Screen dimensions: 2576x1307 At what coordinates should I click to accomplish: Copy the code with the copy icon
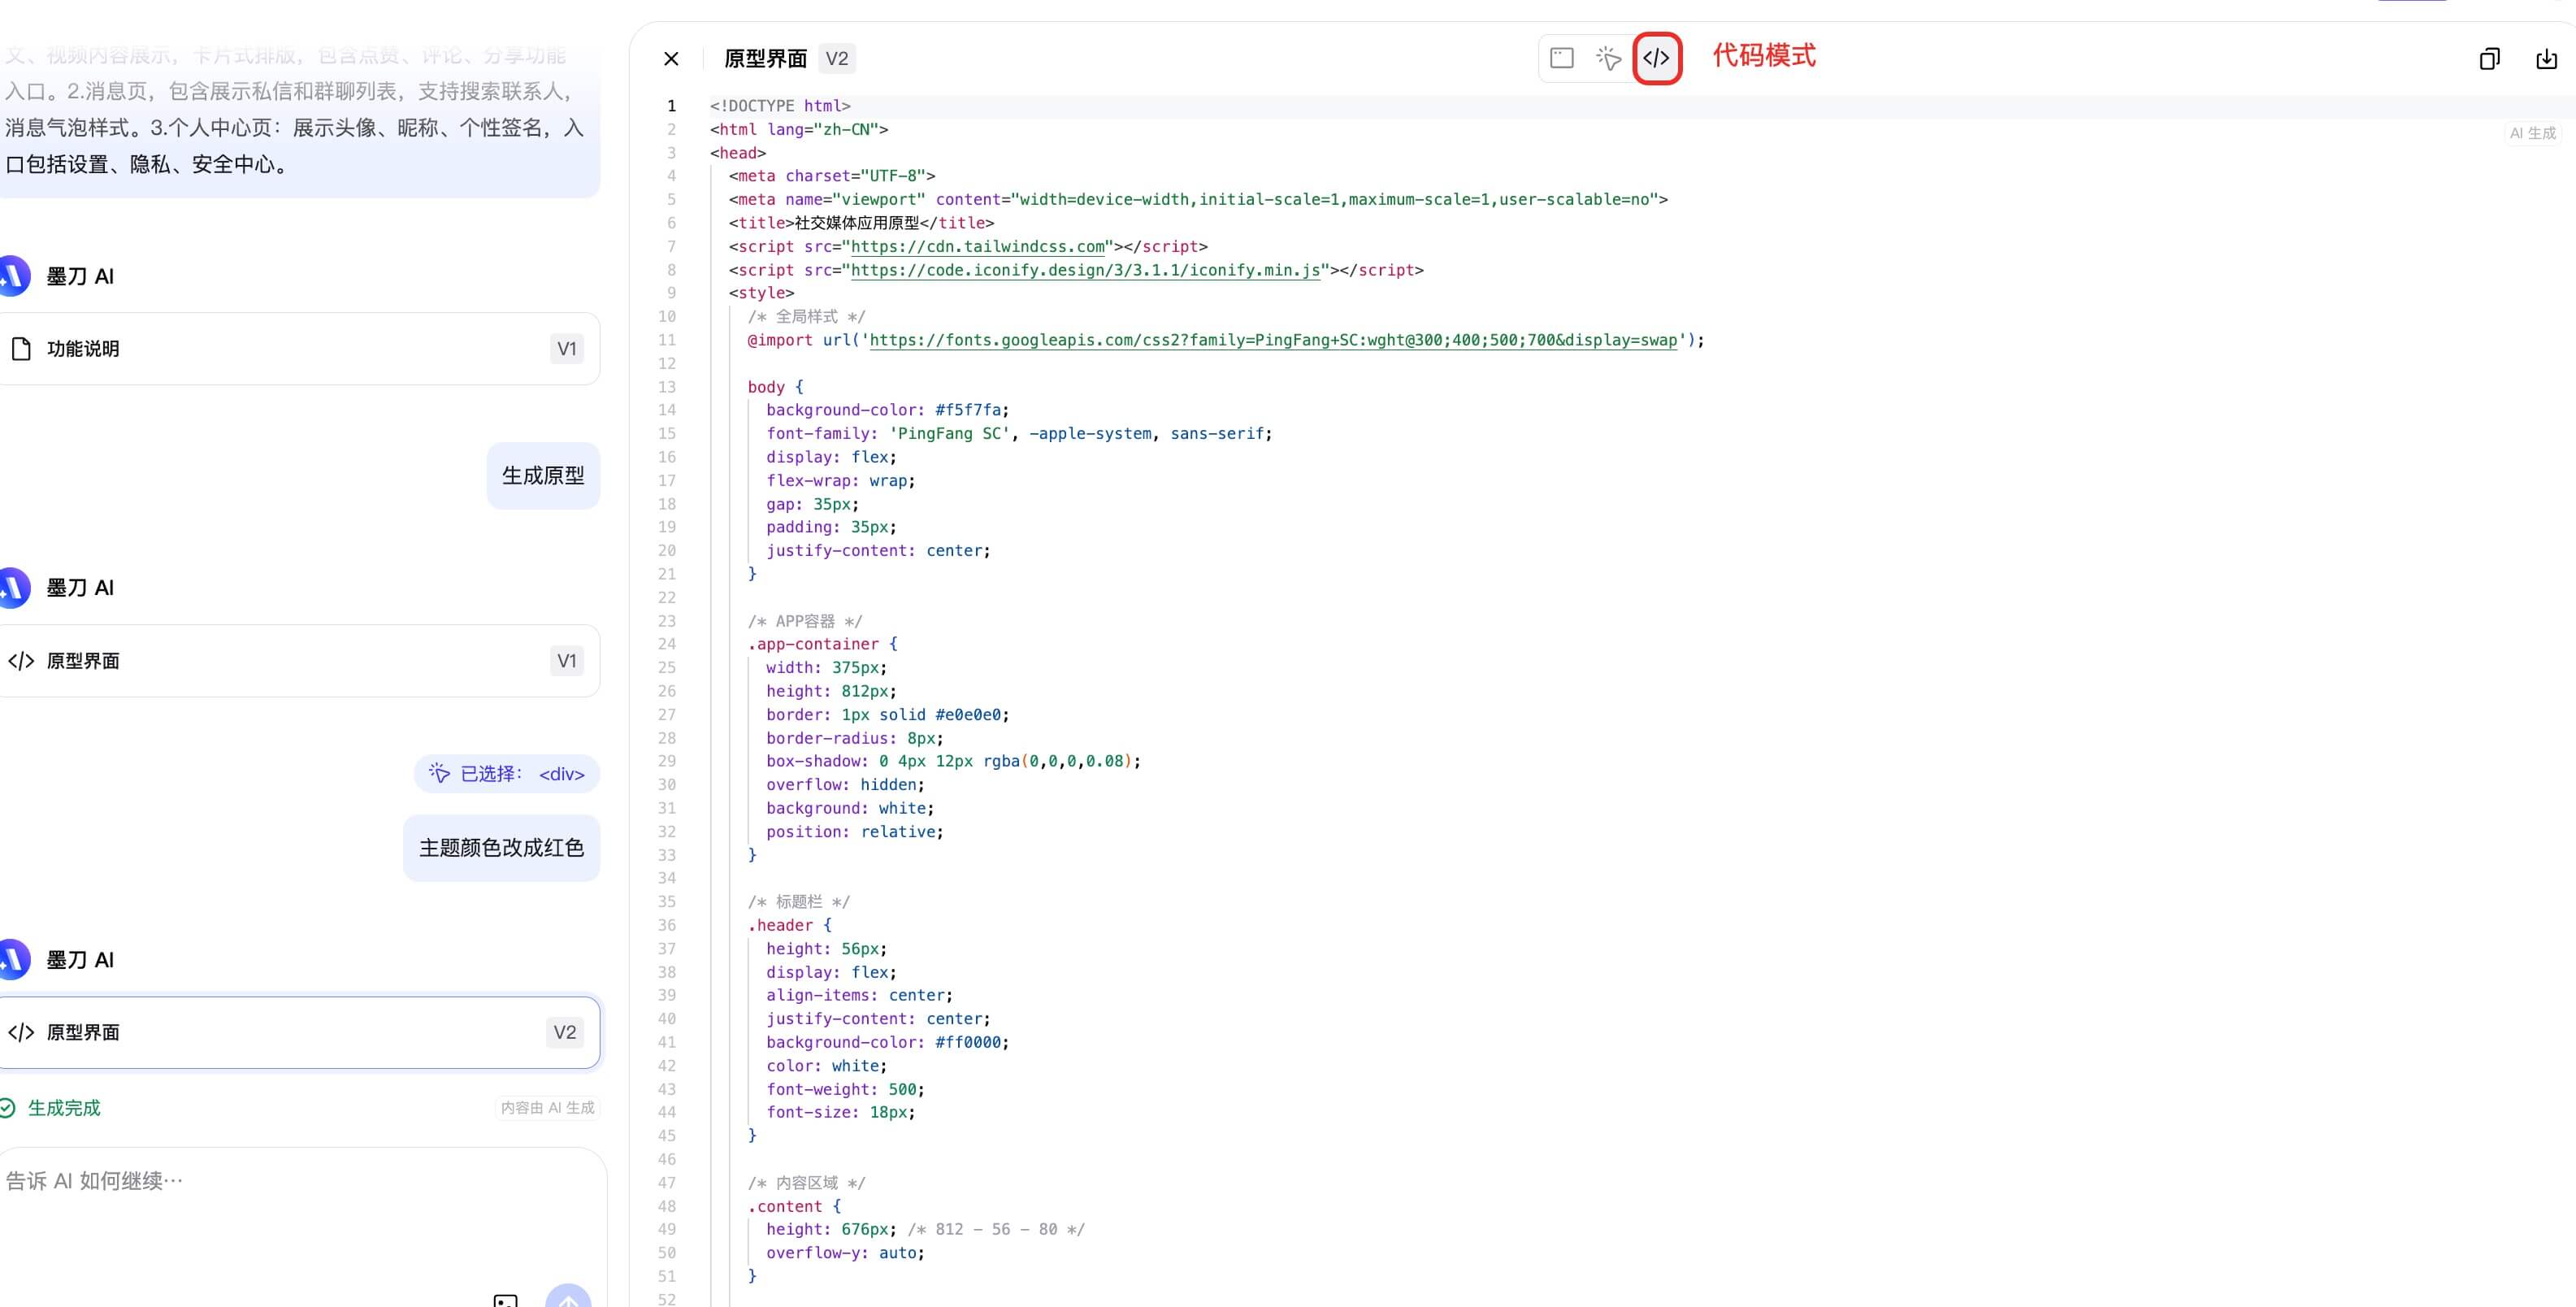[2490, 59]
